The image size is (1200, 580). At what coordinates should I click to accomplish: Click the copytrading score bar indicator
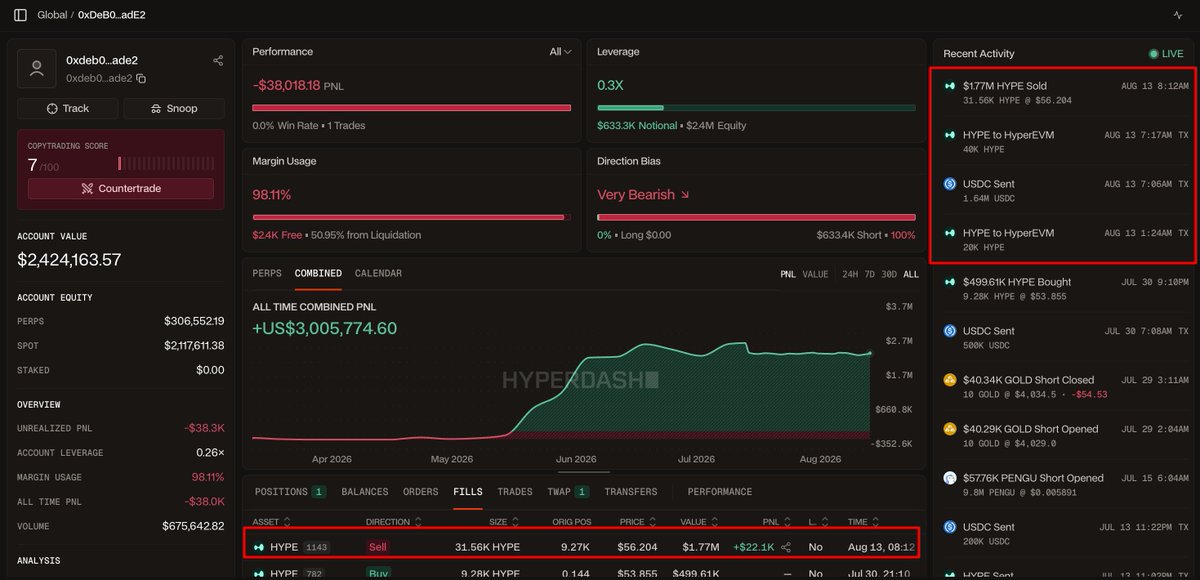[166, 163]
